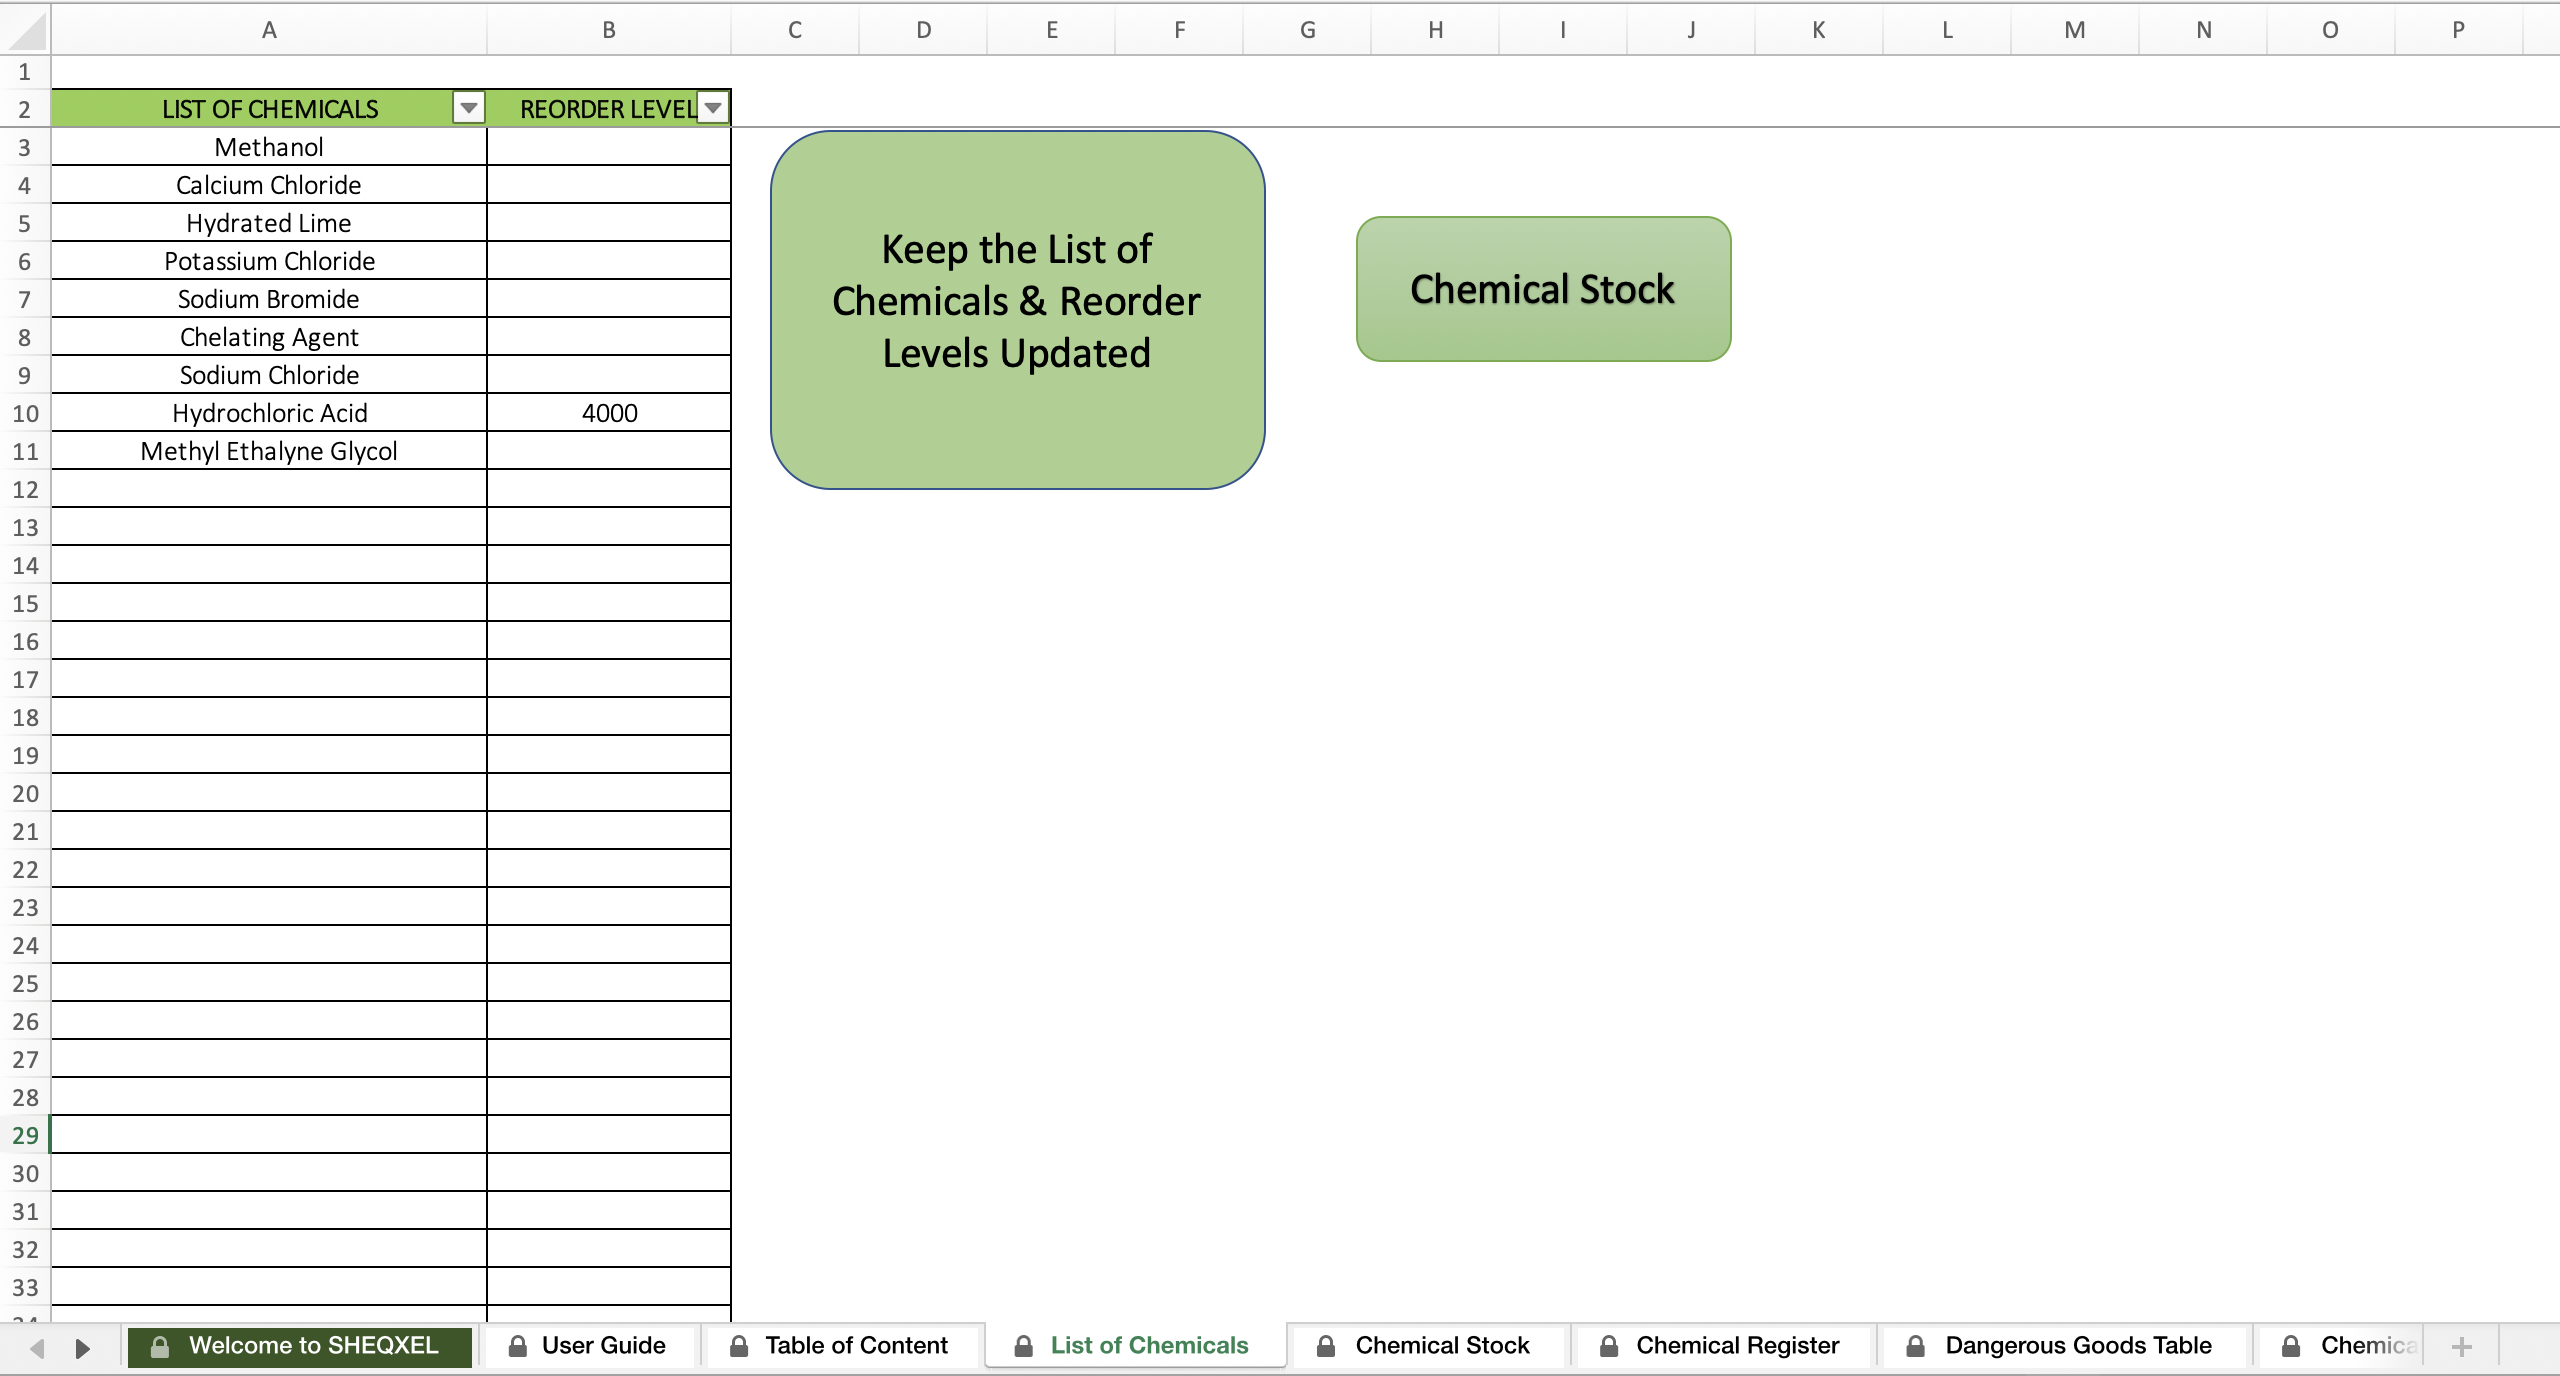
Task: Click the green Chemical Stock shape button
Action: (1541, 289)
